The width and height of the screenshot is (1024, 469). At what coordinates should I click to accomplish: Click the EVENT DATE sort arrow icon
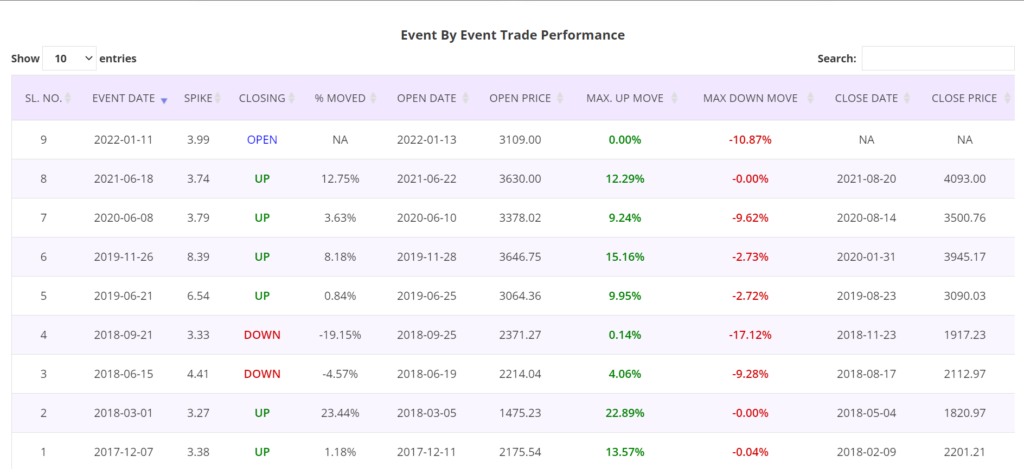164,99
